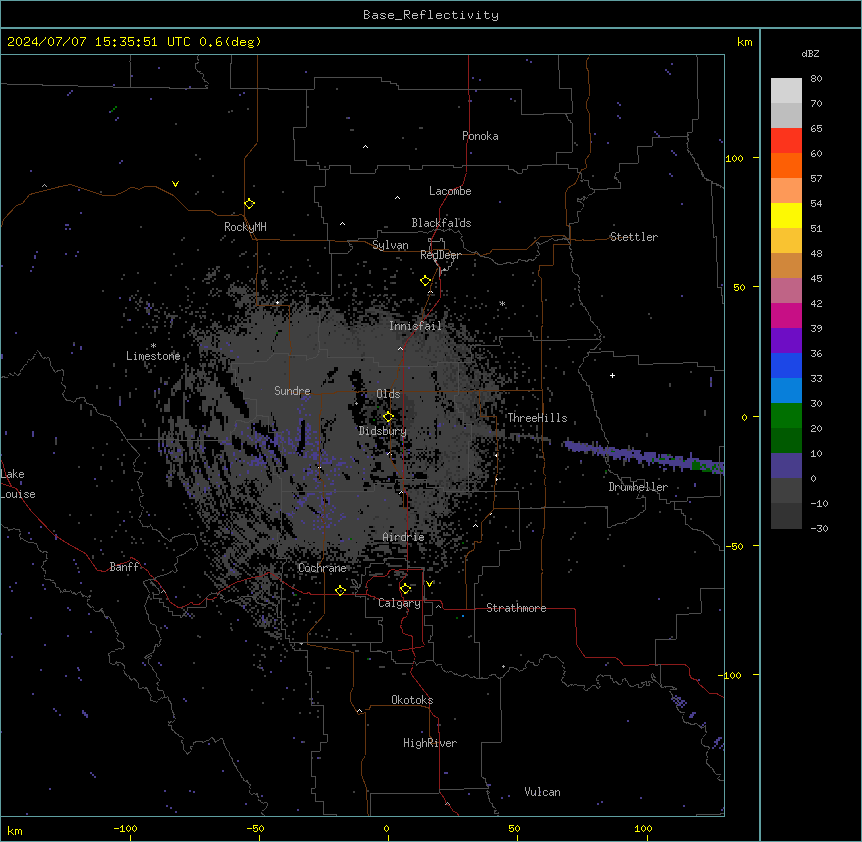Click the Vulcan town label
The width and height of the screenshot is (862, 842).
point(542,792)
